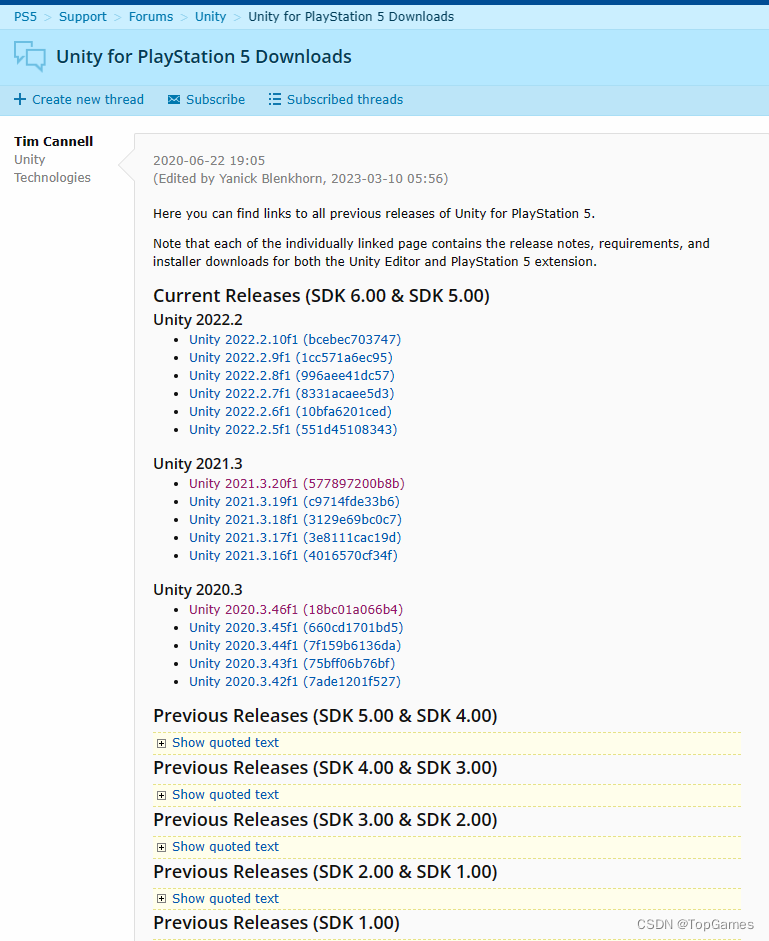The width and height of the screenshot is (769, 941).
Task: Open Unity 2022.2.9f1 (1cc571a6ec95) link
Action: pos(291,358)
